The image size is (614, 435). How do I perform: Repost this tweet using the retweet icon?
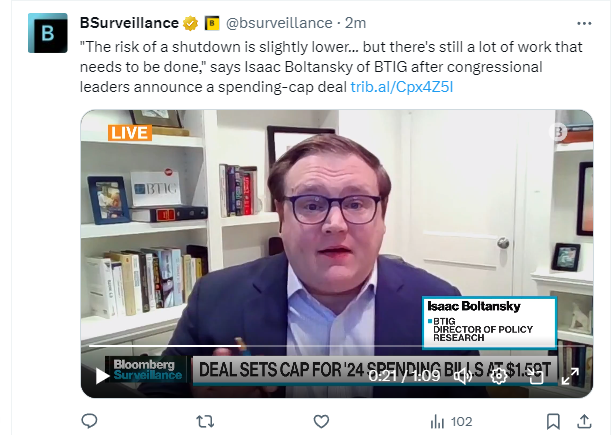205,421
